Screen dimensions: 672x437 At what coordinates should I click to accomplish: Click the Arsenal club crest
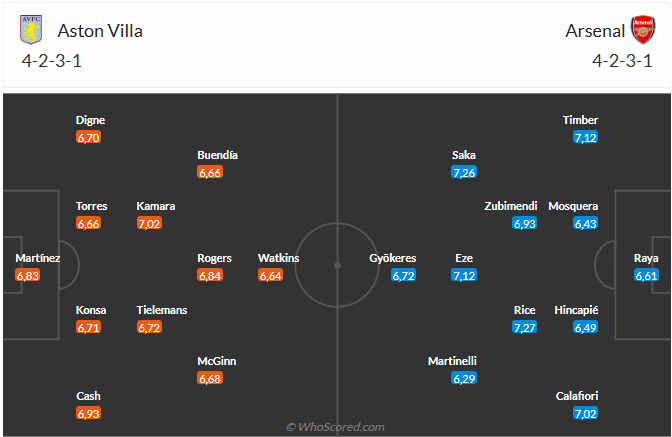coord(641,30)
